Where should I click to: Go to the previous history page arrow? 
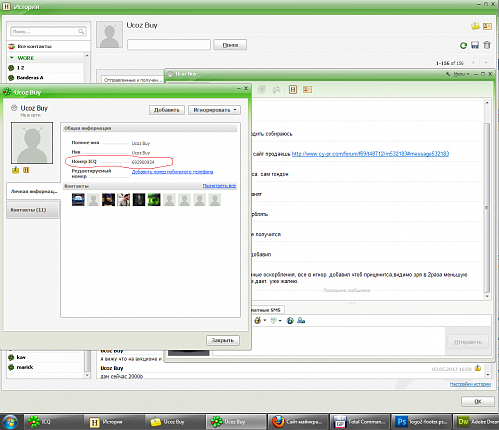coord(473,62)
